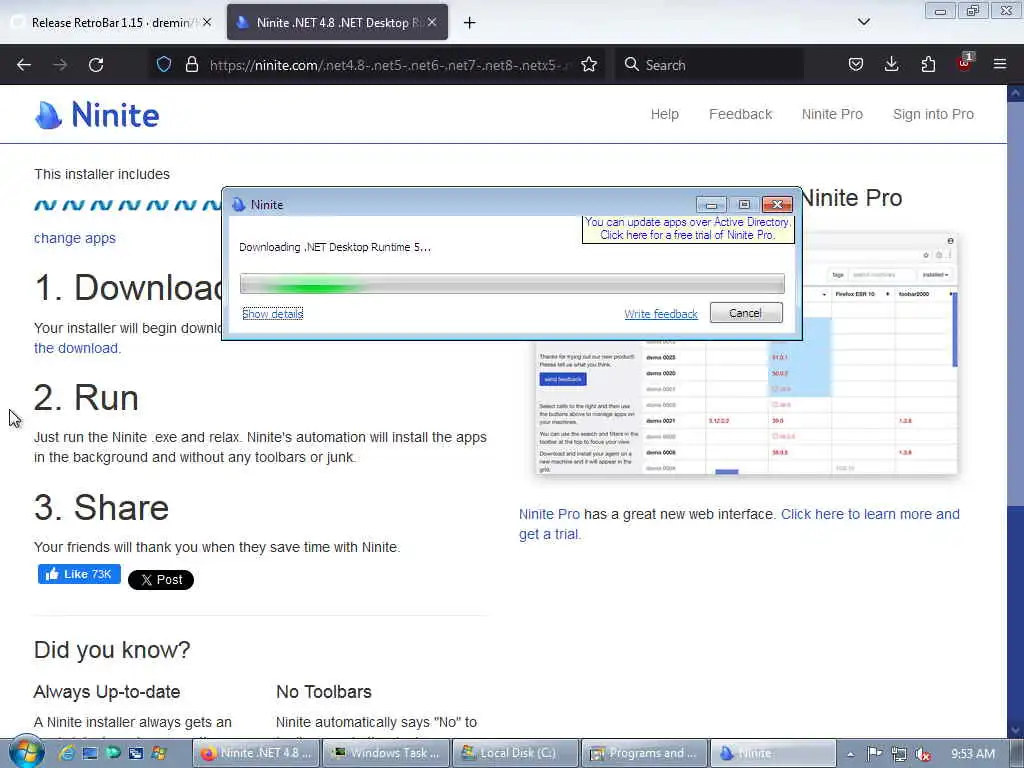Viewport: 1024px width, 768px height.
Task: Click the change apps link
Action: (x=74, y=238)
